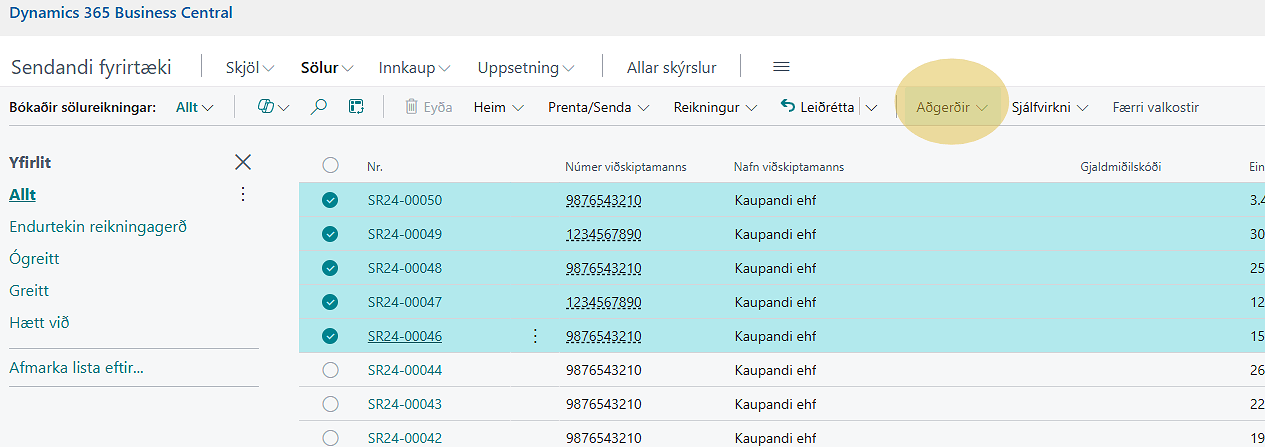Viewport: 1265px width, 447px height.
Task: Open invoice link SR24-00046
Action: click(404, 336)
